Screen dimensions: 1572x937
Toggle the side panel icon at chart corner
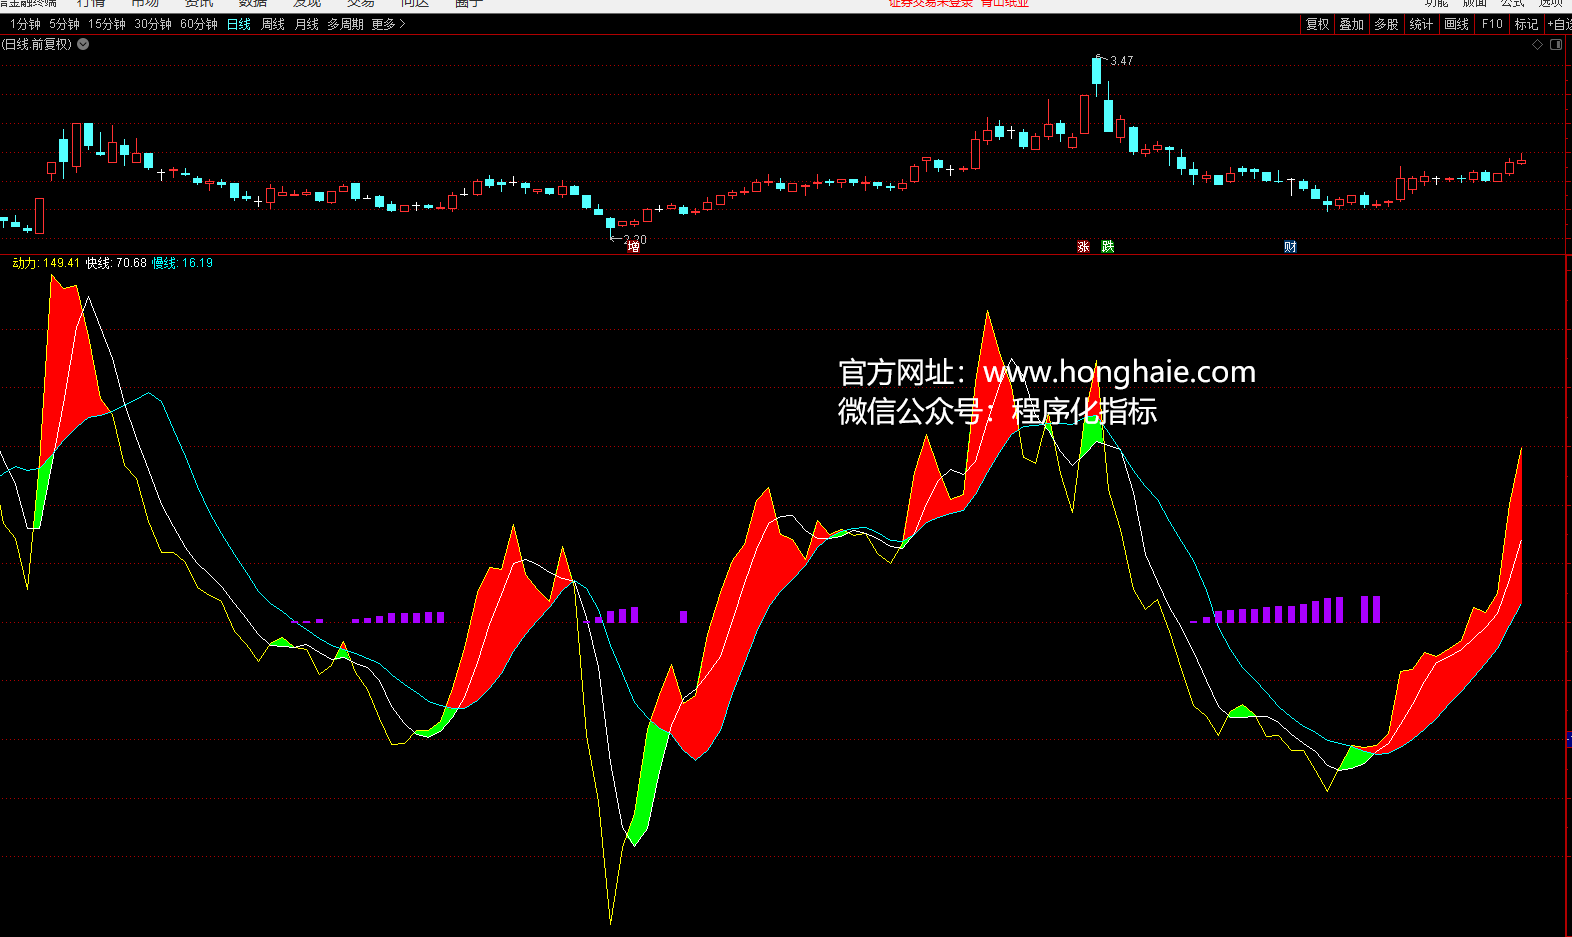coord(1556,44)
